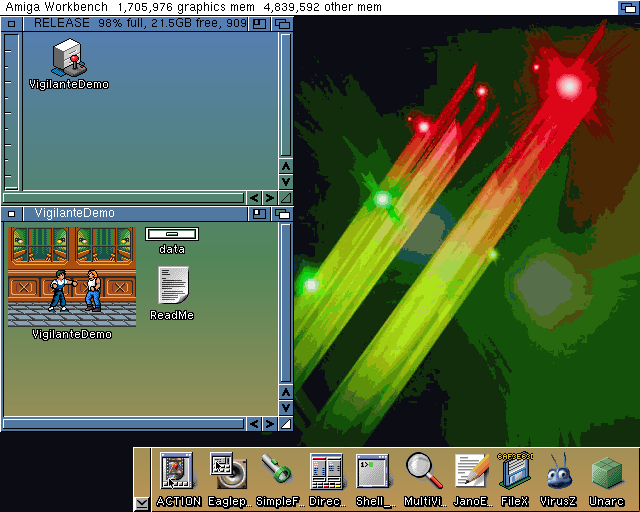Image resolution: width=640 pixels, height=512 pixels.
Task: Click RELEASE window zoom gadget
Action: tap(259, 24)
